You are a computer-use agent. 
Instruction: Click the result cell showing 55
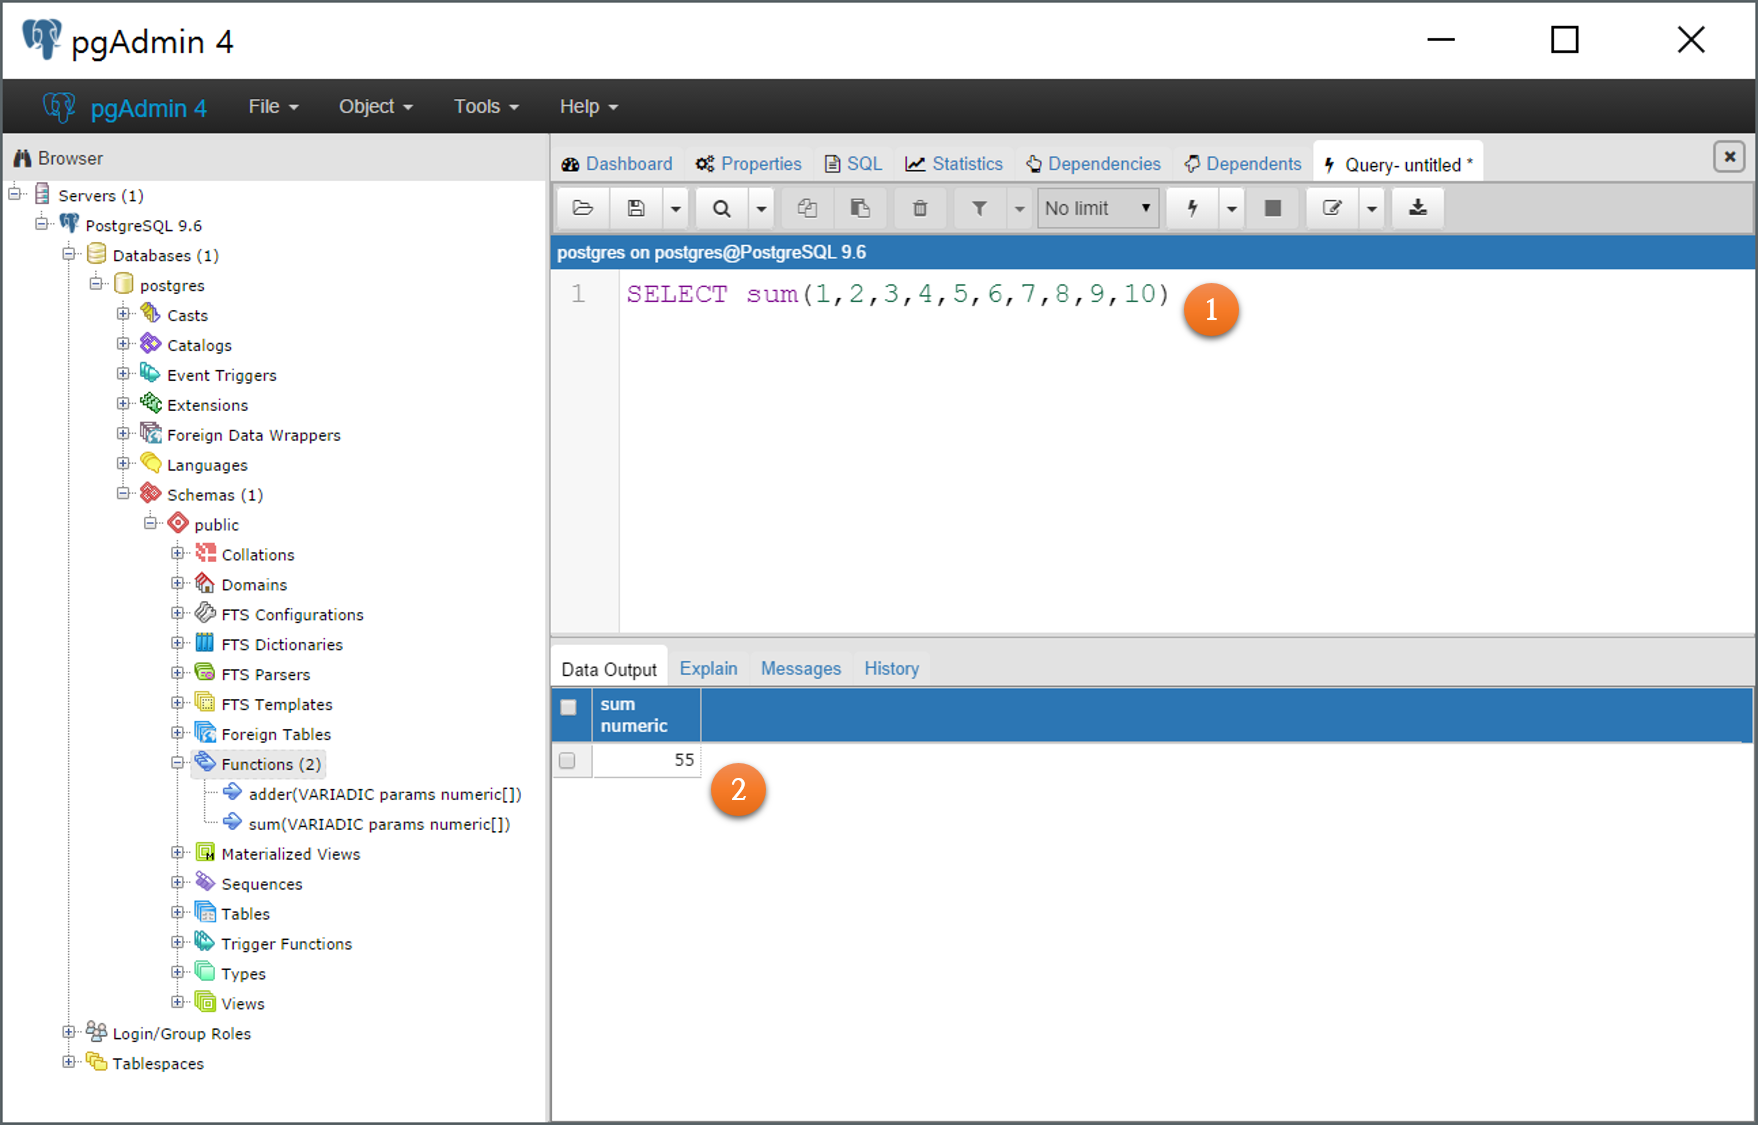[x=647, y=760]
